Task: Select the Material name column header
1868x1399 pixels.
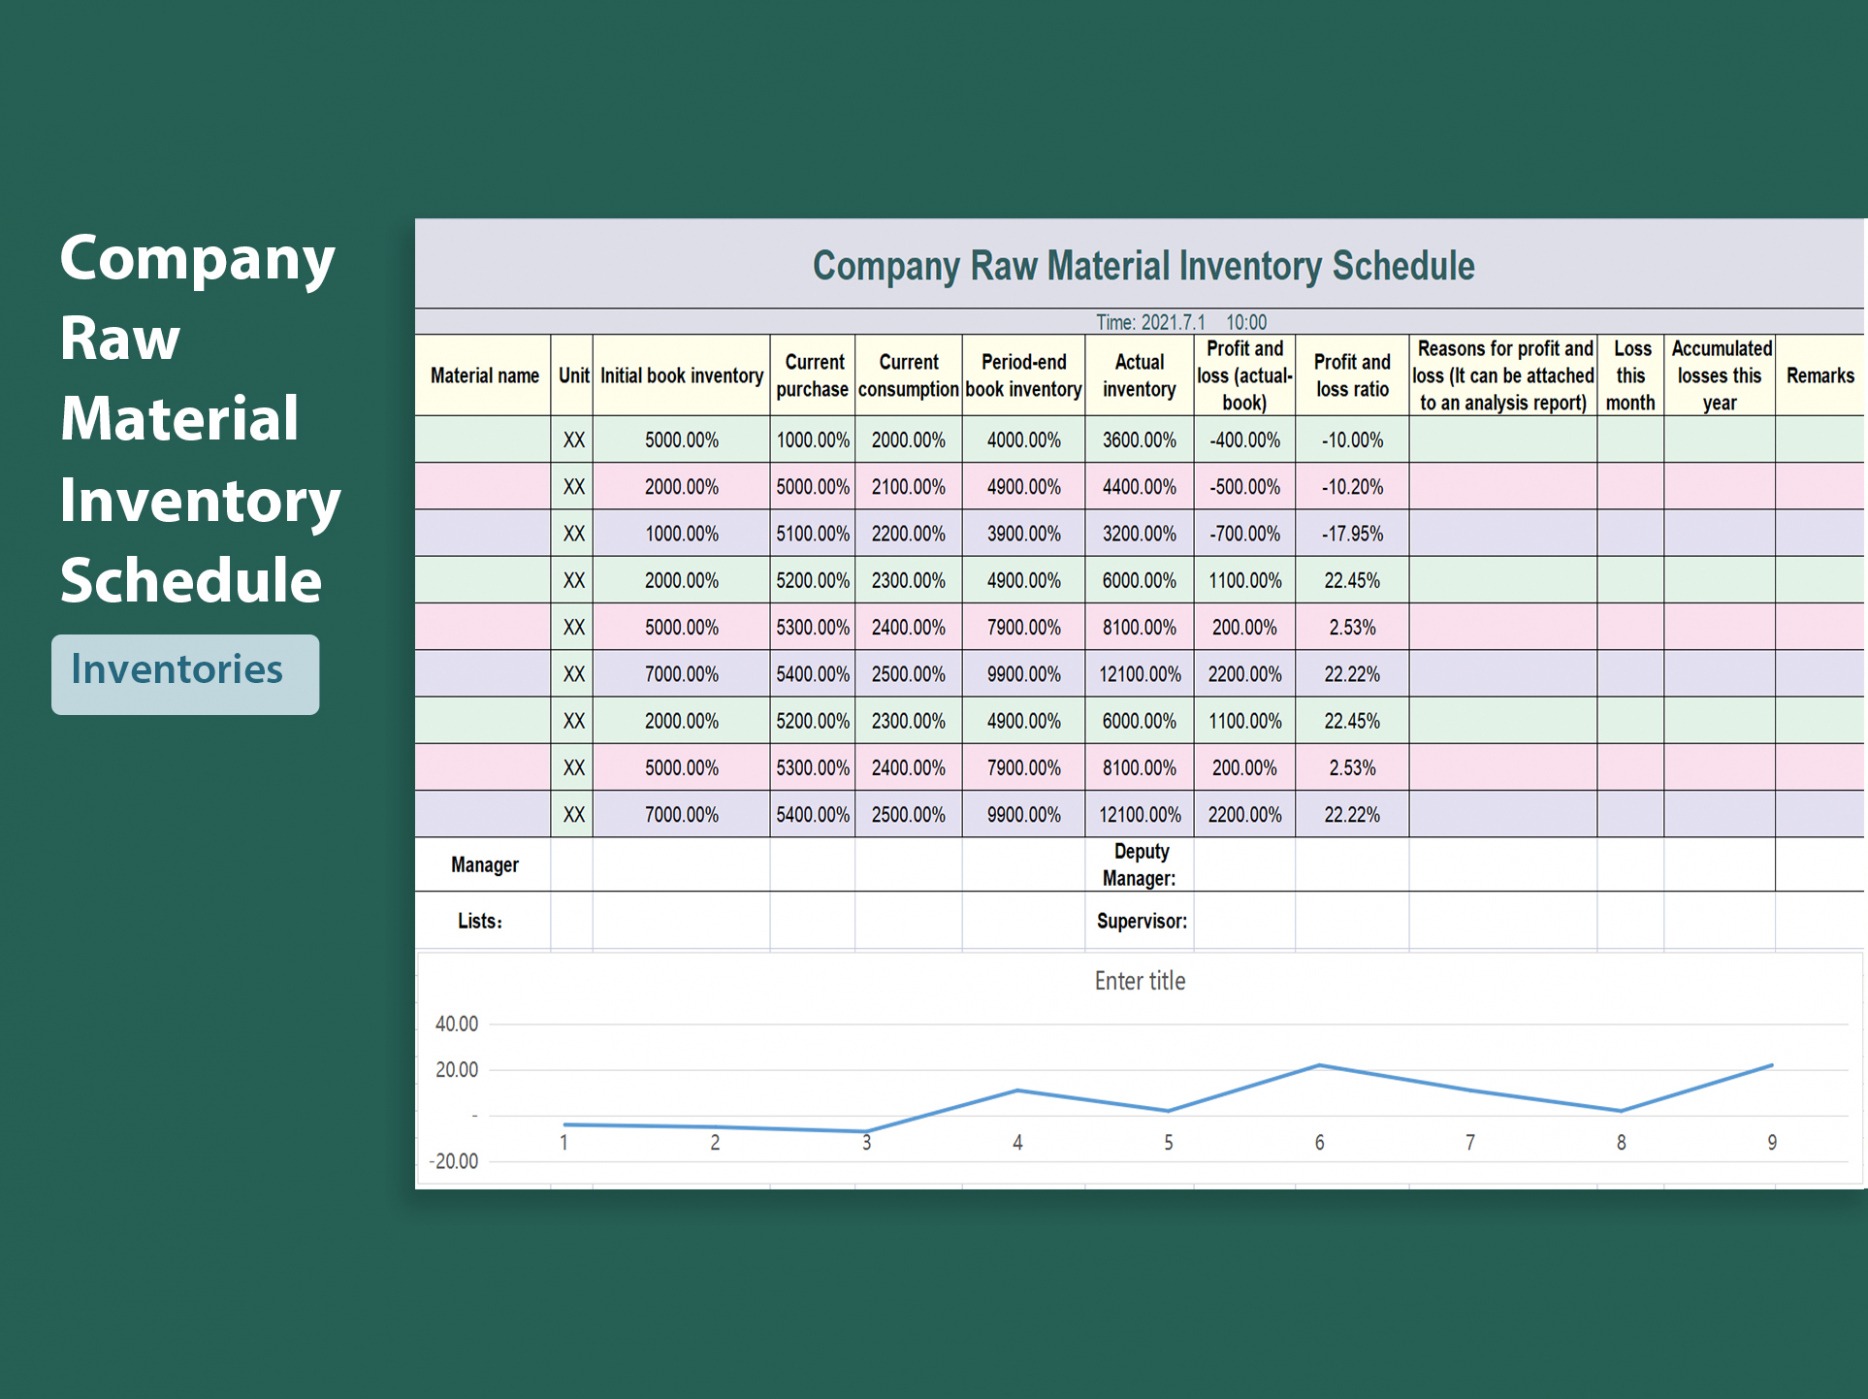Action: [x=484, y=376]
